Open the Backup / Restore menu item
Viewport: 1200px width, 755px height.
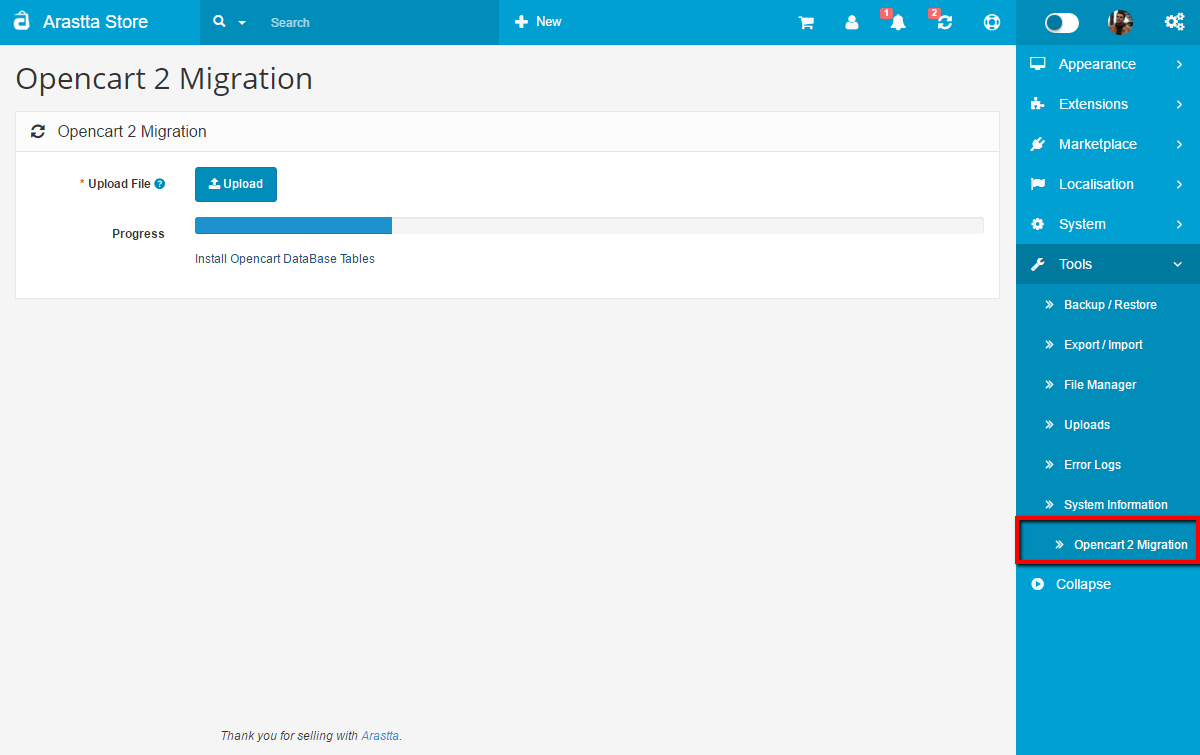click(x=1108, y=304)
